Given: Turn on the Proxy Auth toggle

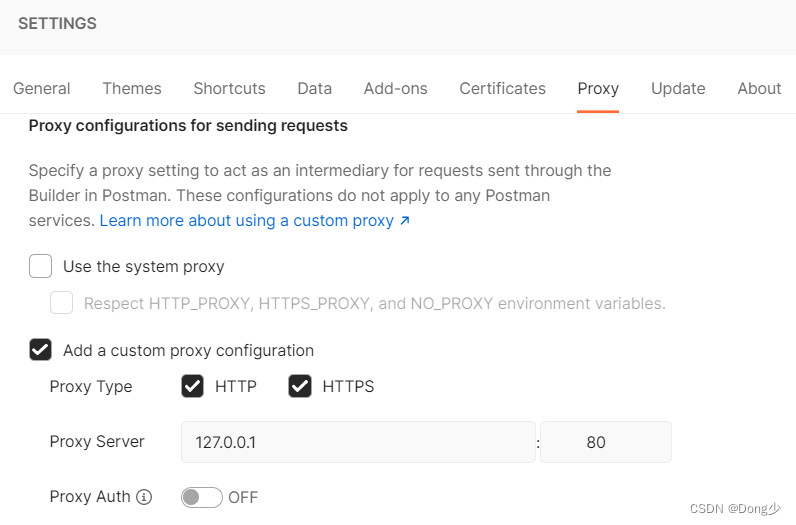Looking at the screenshot, I should (201, 497).
